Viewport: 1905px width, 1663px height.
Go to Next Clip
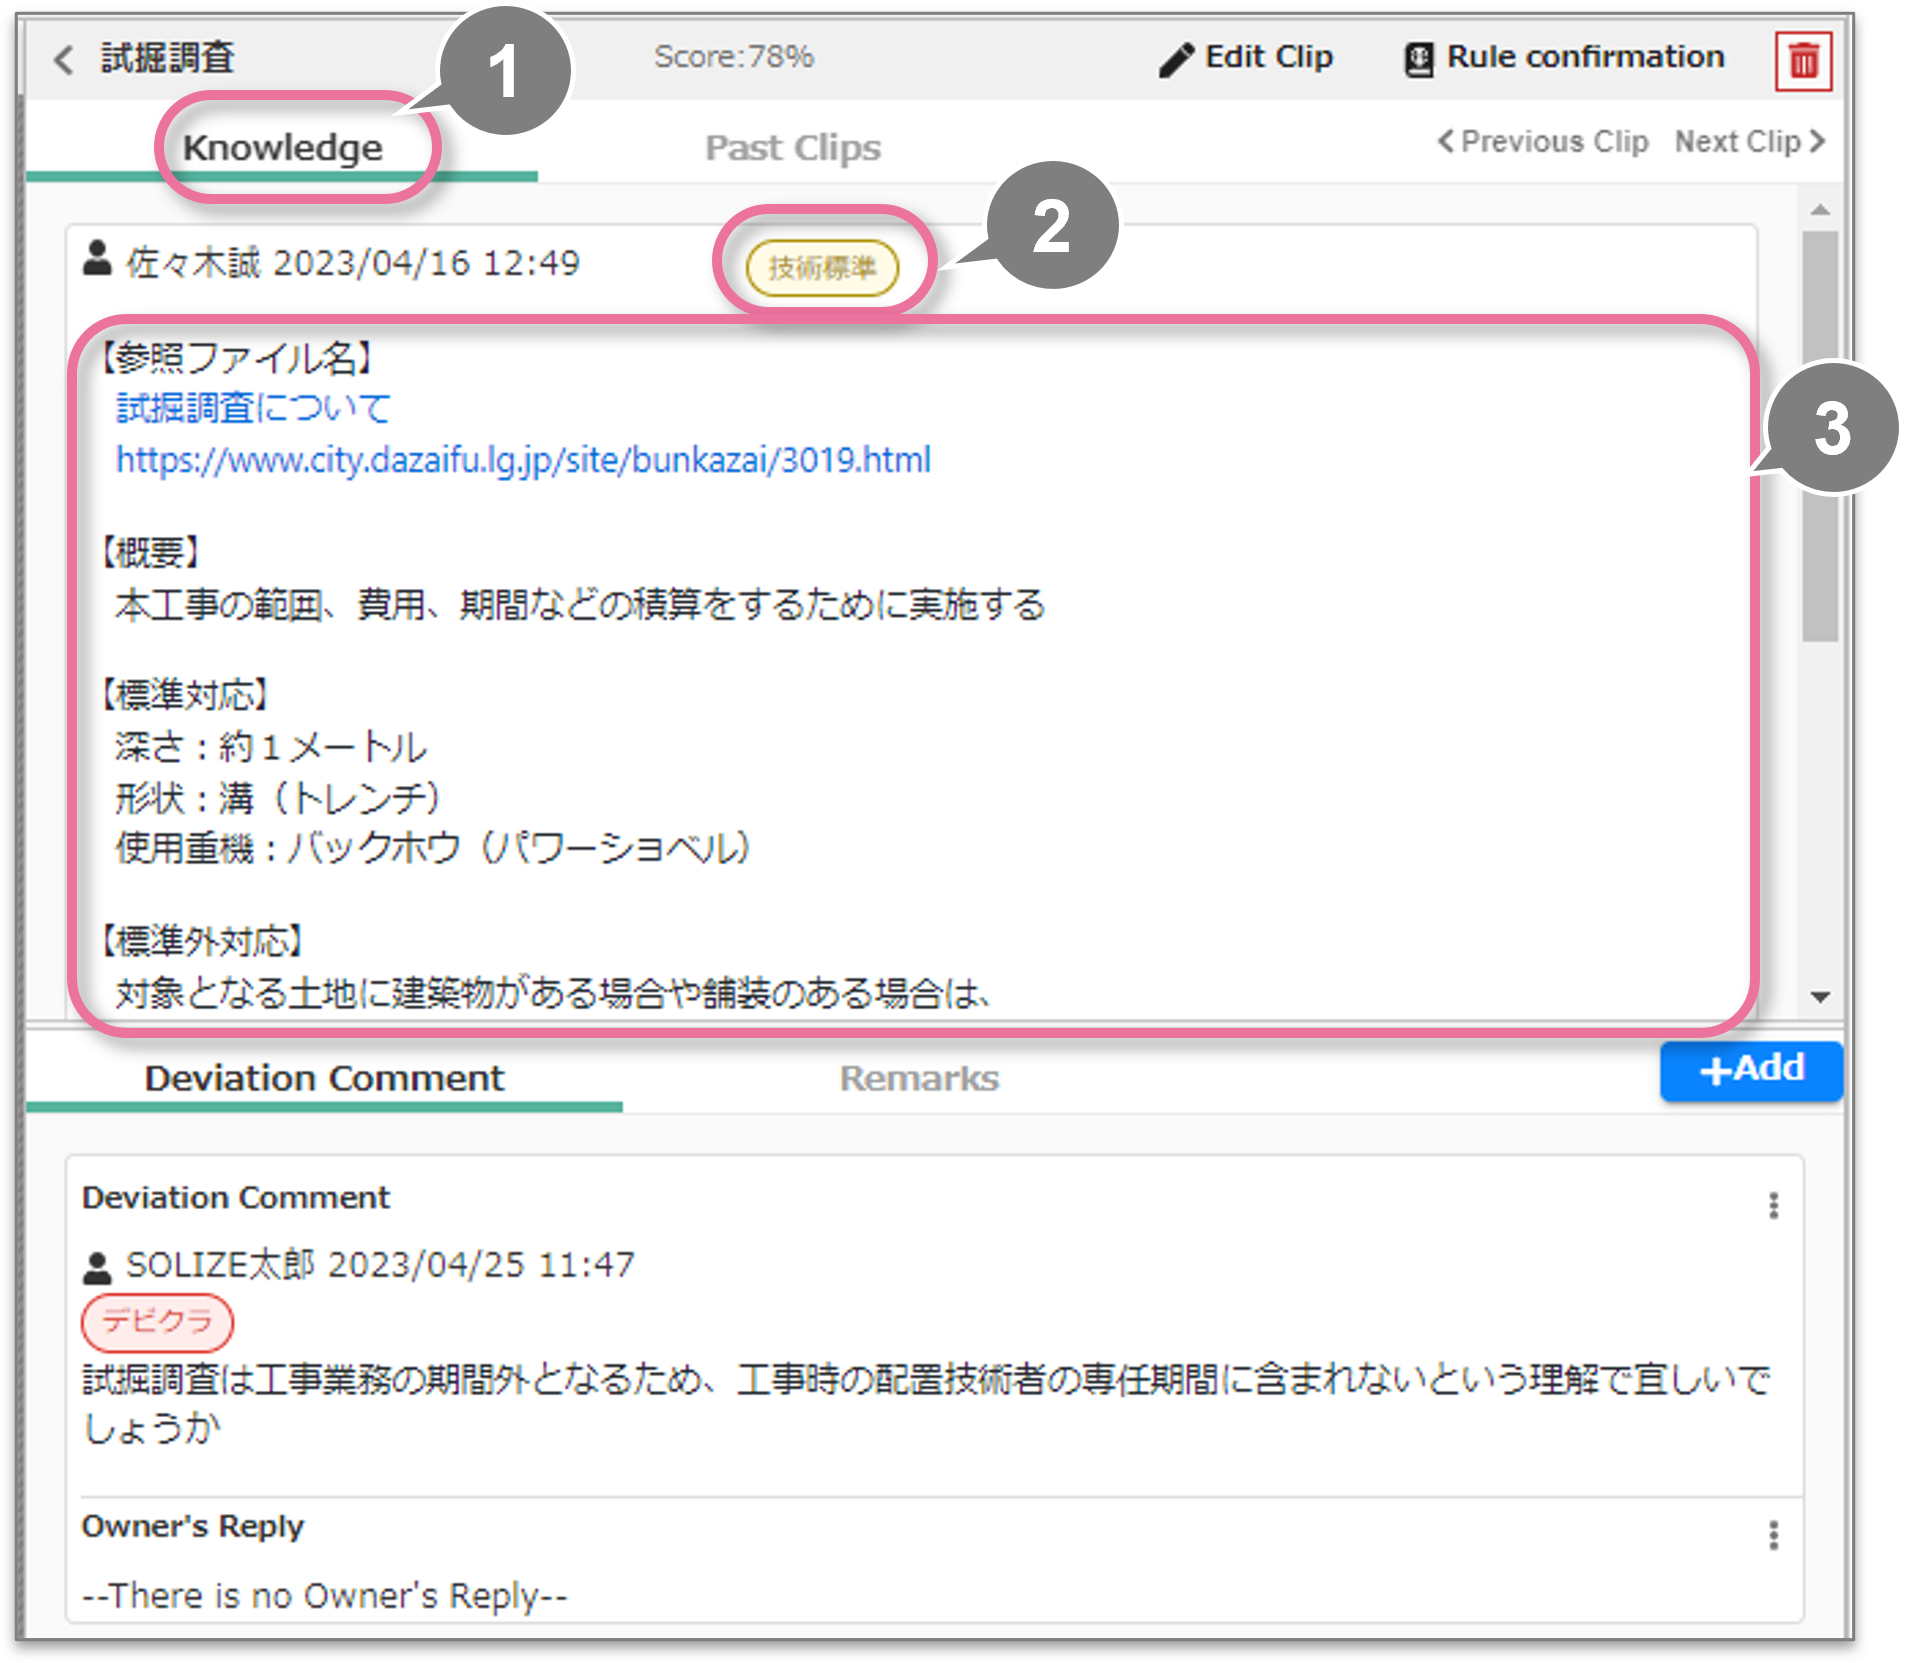coord(1750,142)
